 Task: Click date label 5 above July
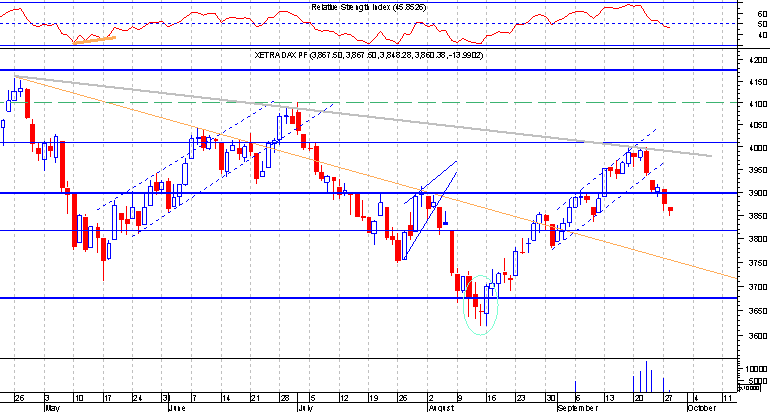(313, 398)
